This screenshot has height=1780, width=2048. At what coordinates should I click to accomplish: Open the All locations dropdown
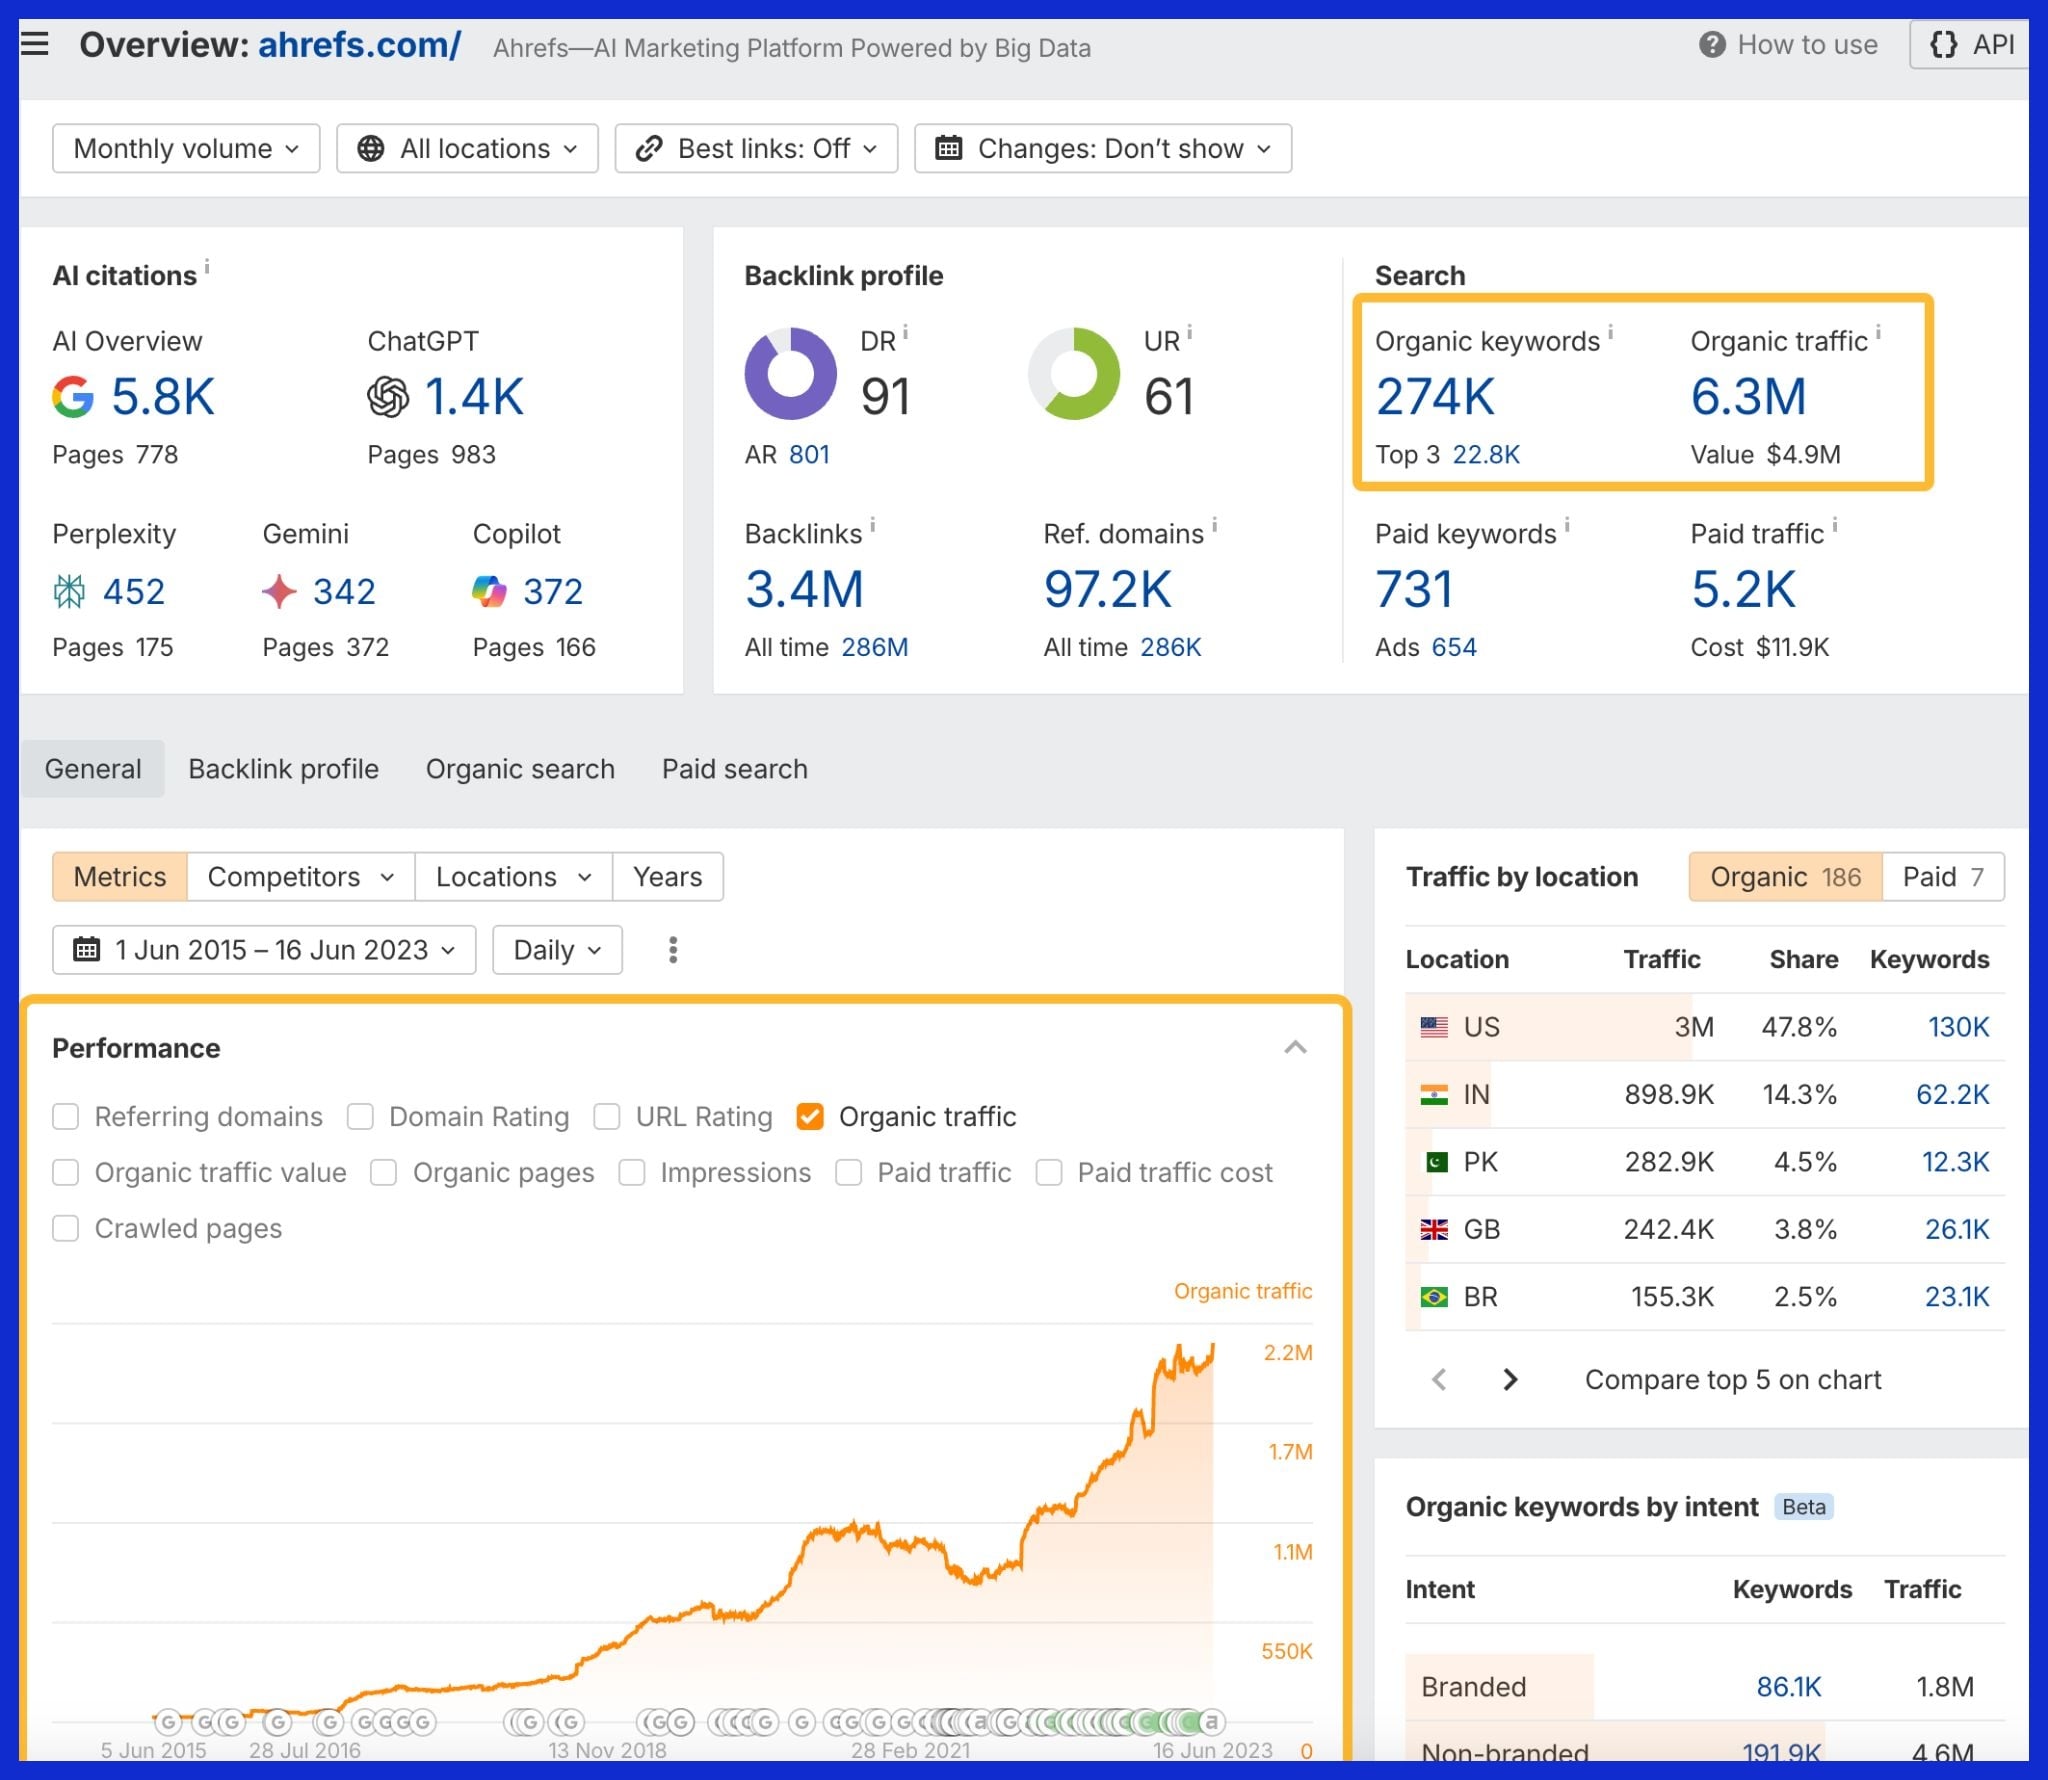point(467,149)
